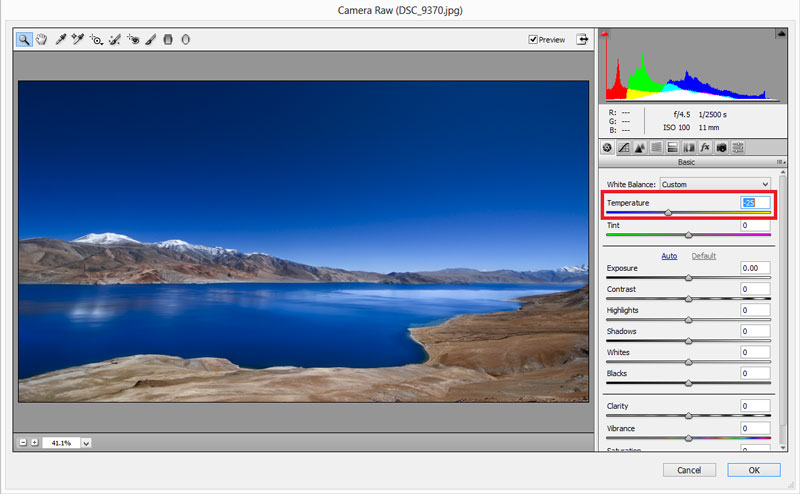Uncheck the Preview checkbox
Viewport: 800px width, 494px height.
point(534,40)
